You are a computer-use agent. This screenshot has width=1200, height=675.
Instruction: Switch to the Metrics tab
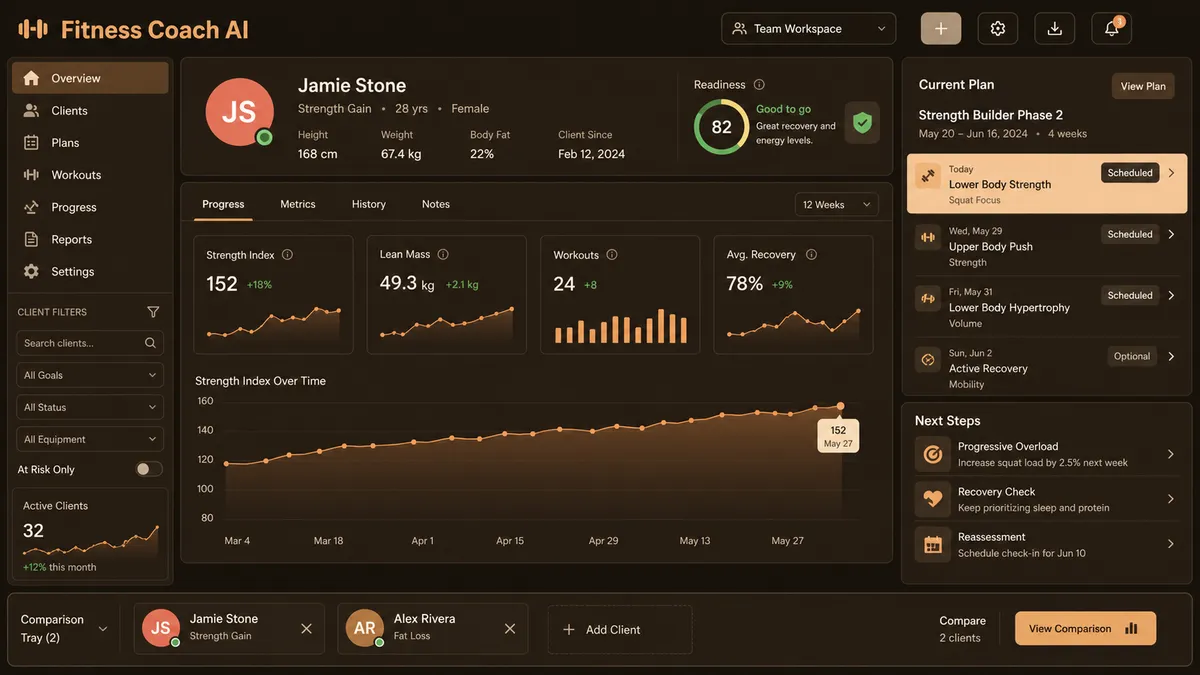pyautogui.click(x=298, y=204)
